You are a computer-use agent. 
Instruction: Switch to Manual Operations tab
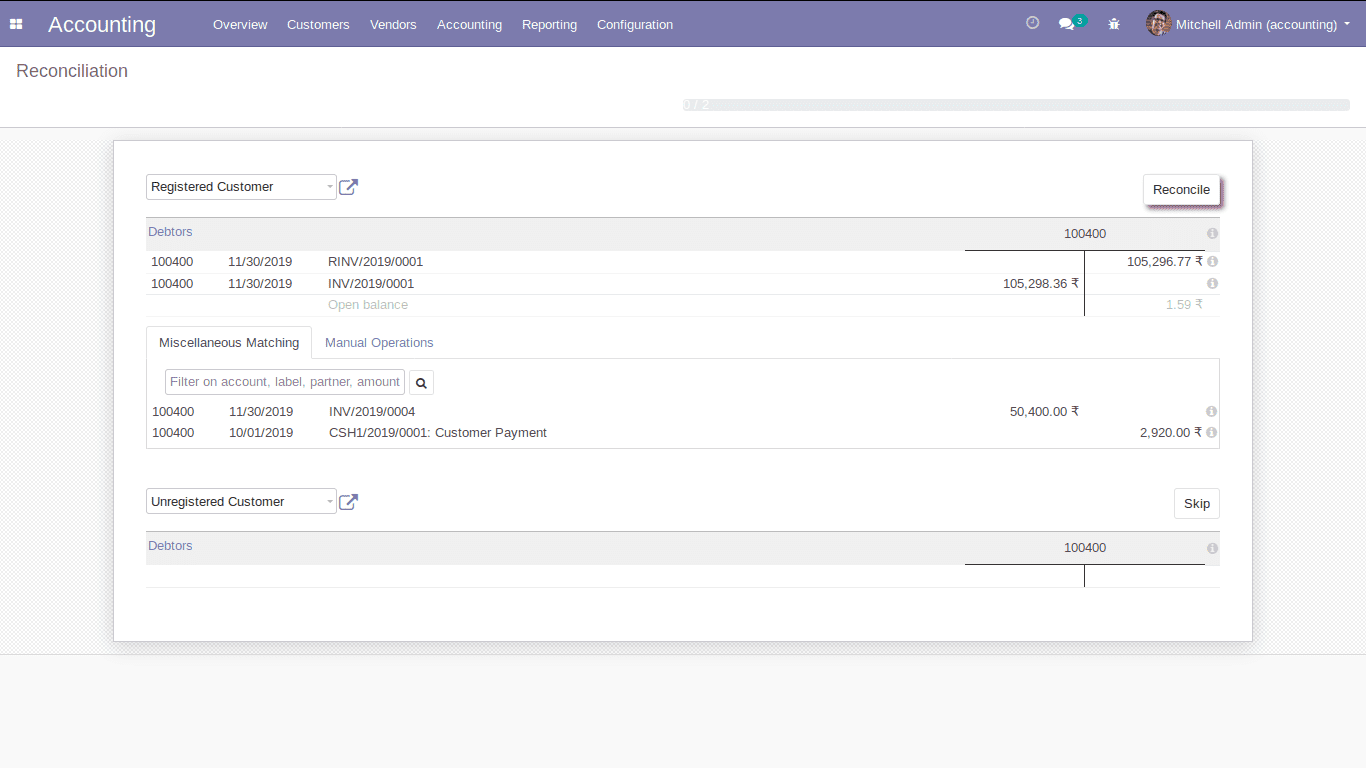point(379,343)
